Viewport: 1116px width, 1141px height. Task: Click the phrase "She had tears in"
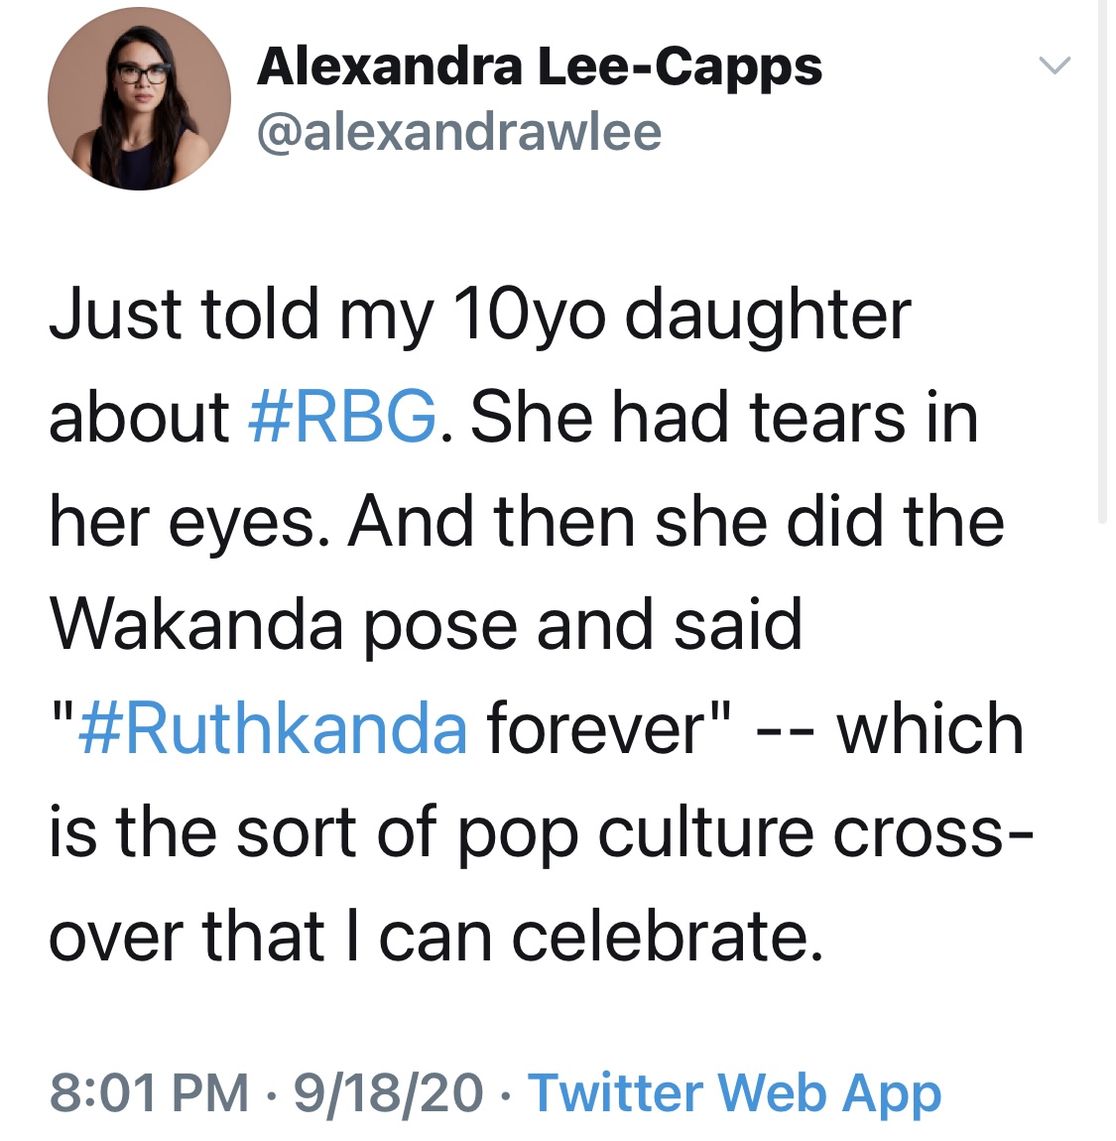(723, 417)
